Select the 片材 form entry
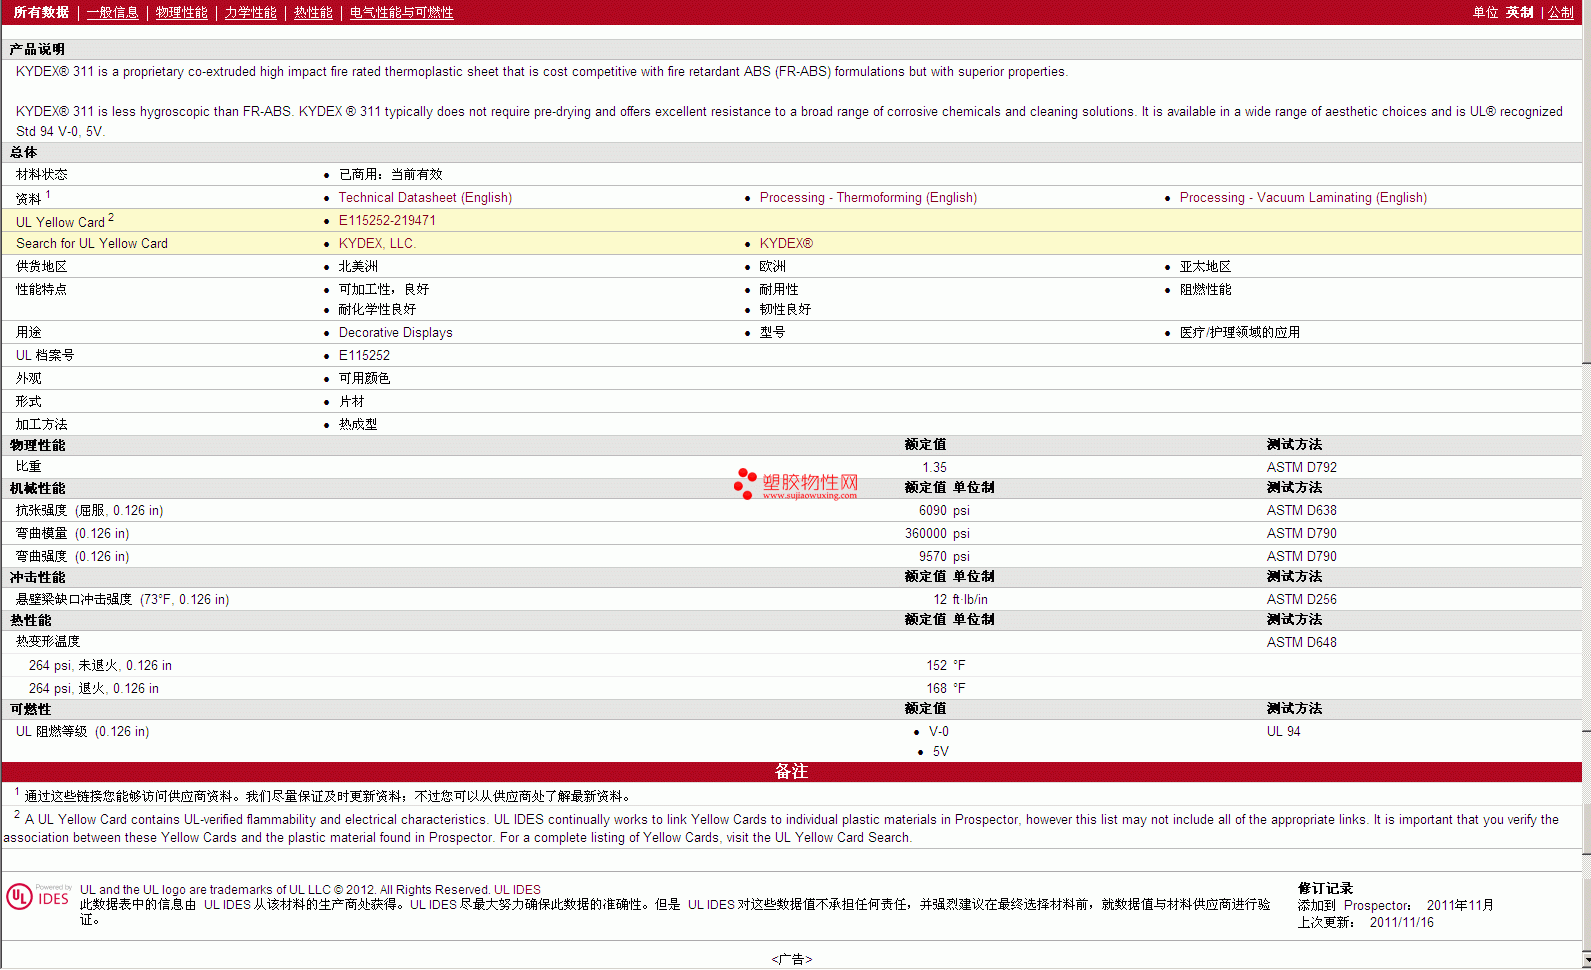This screenshot has height=970, width=1591. [x=351, y=402]
